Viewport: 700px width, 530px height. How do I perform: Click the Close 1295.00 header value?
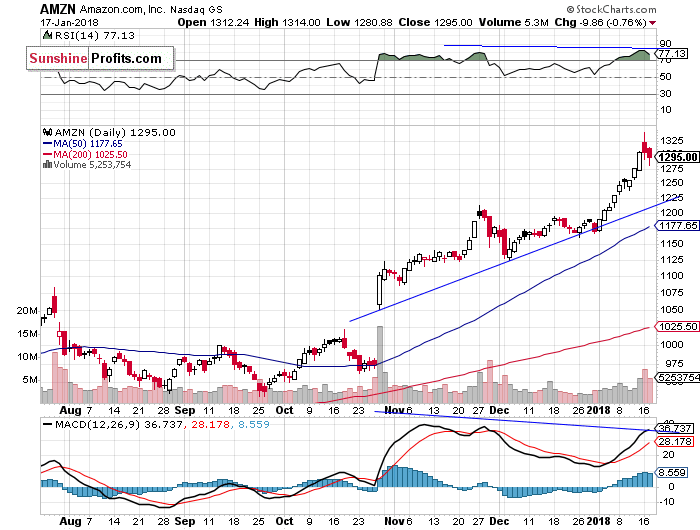point(435,22)
